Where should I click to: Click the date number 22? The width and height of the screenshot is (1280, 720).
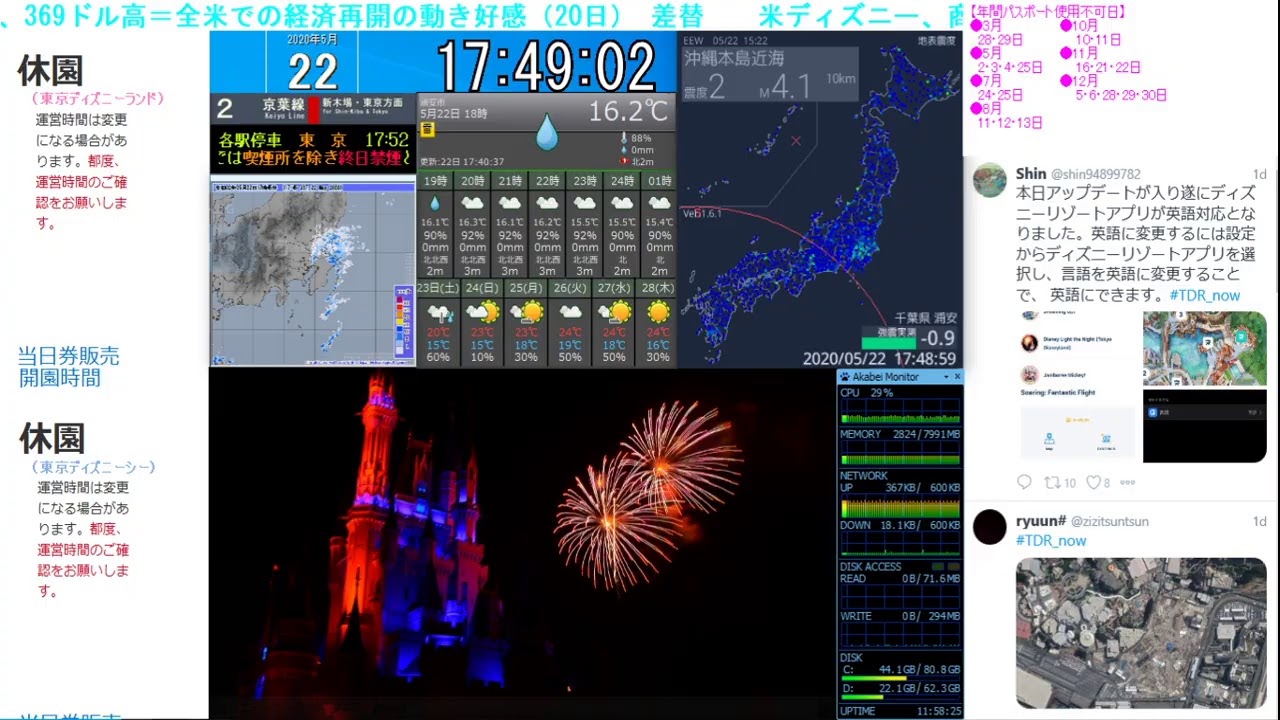click(x=313, y=71)
